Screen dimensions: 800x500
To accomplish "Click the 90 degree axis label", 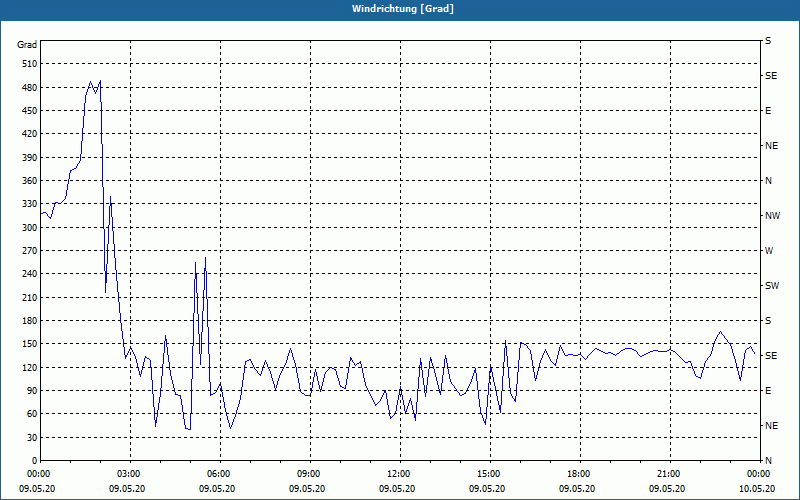I will coord(32,391).
